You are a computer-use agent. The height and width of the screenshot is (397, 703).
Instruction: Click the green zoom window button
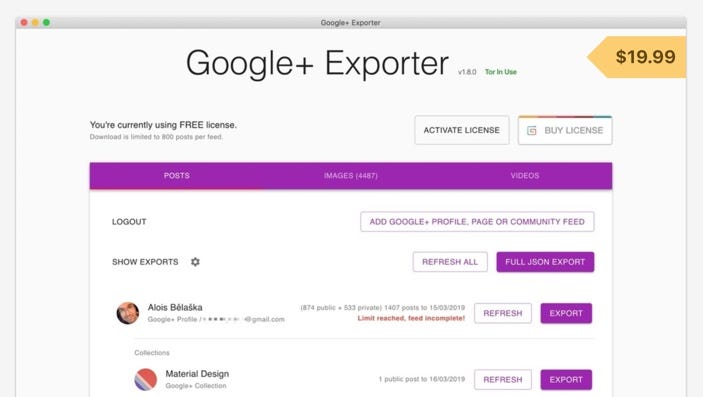point(46,22)
